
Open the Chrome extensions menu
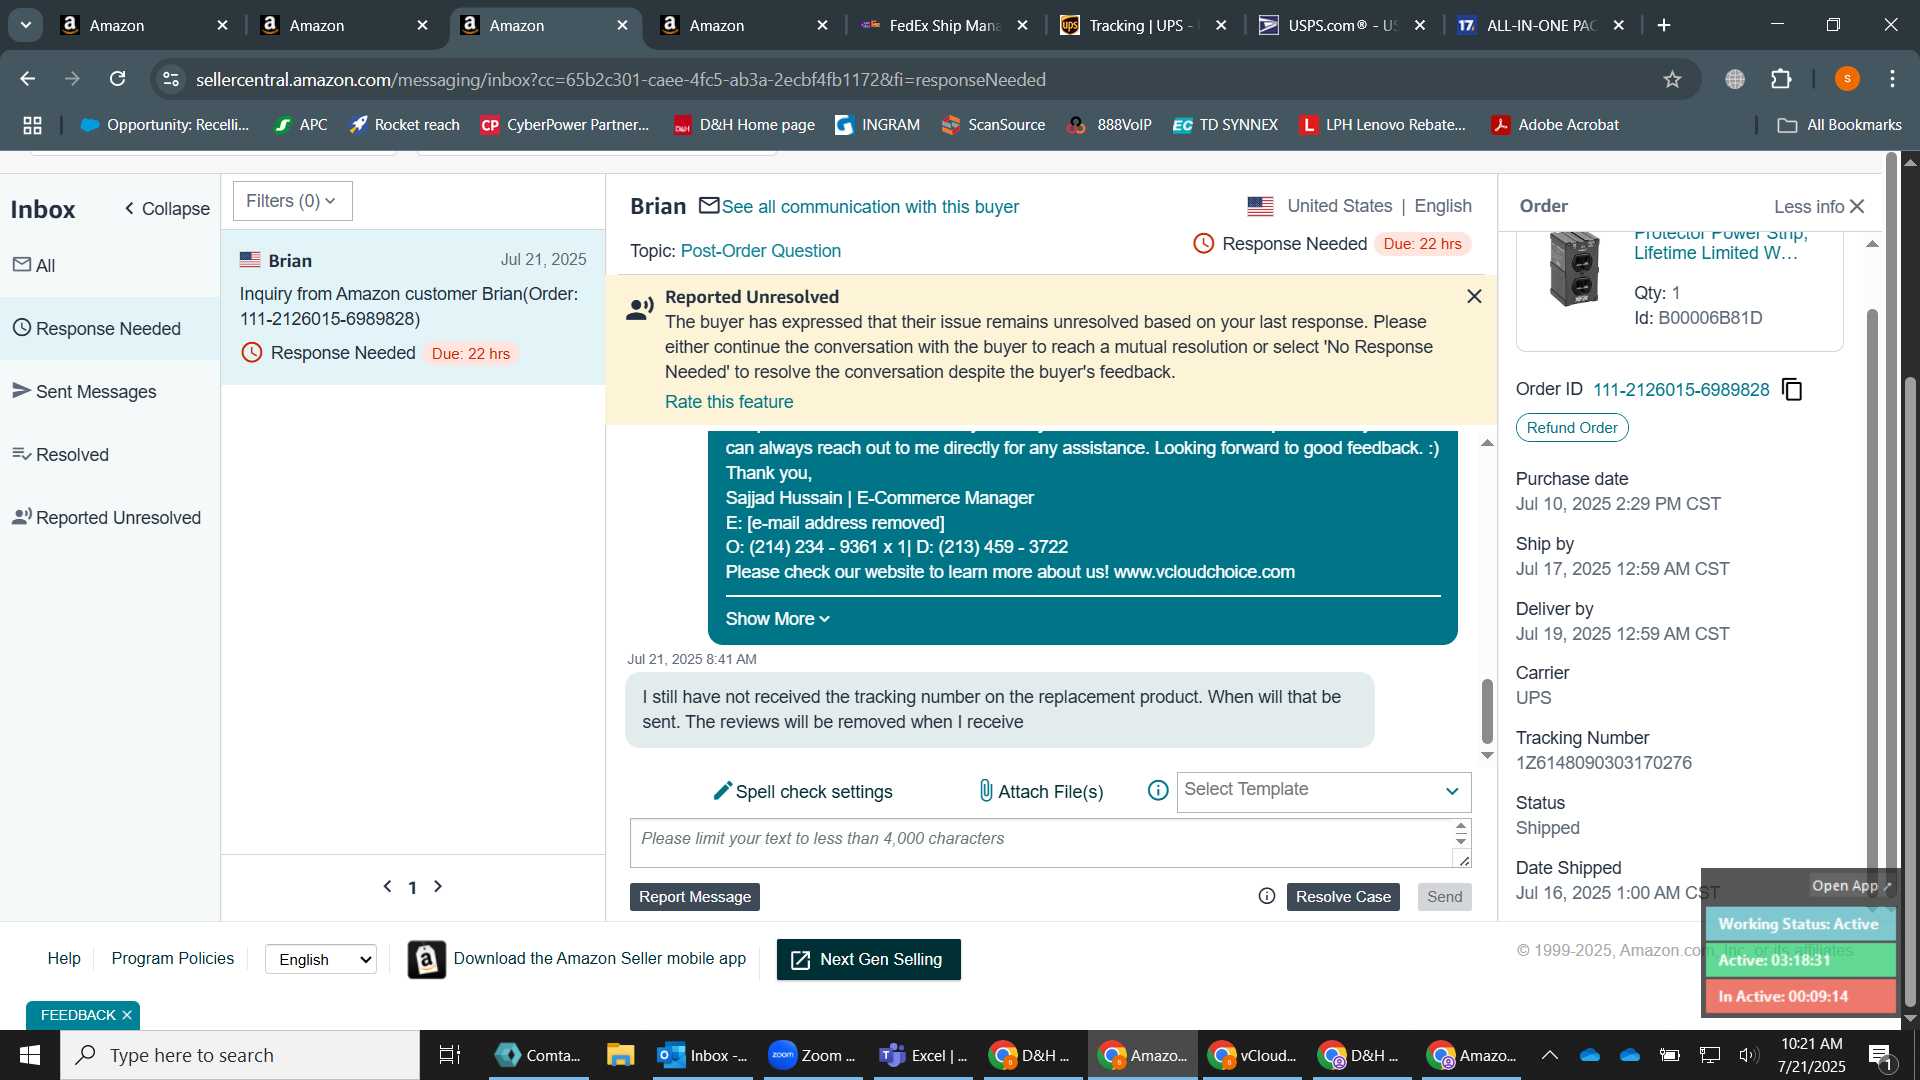(x=1781, y=79)
